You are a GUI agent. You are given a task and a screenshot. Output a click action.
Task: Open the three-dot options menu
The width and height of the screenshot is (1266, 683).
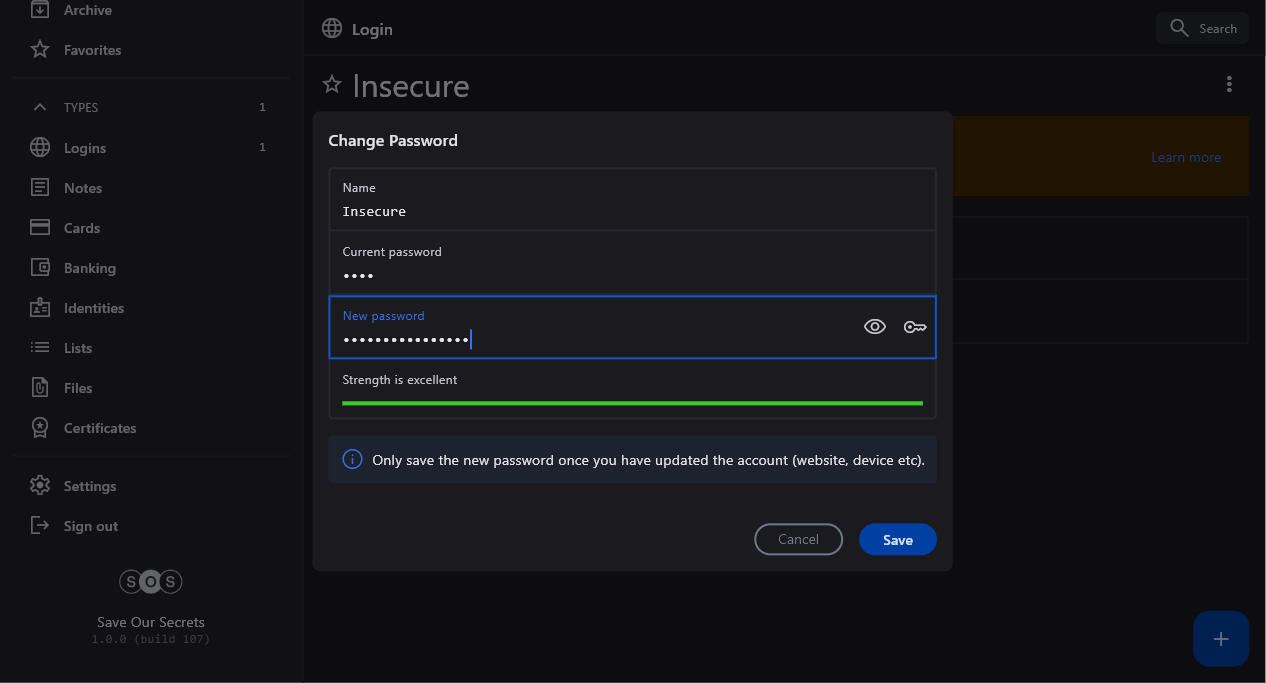pyautogui.click(x=1229, y=85)
